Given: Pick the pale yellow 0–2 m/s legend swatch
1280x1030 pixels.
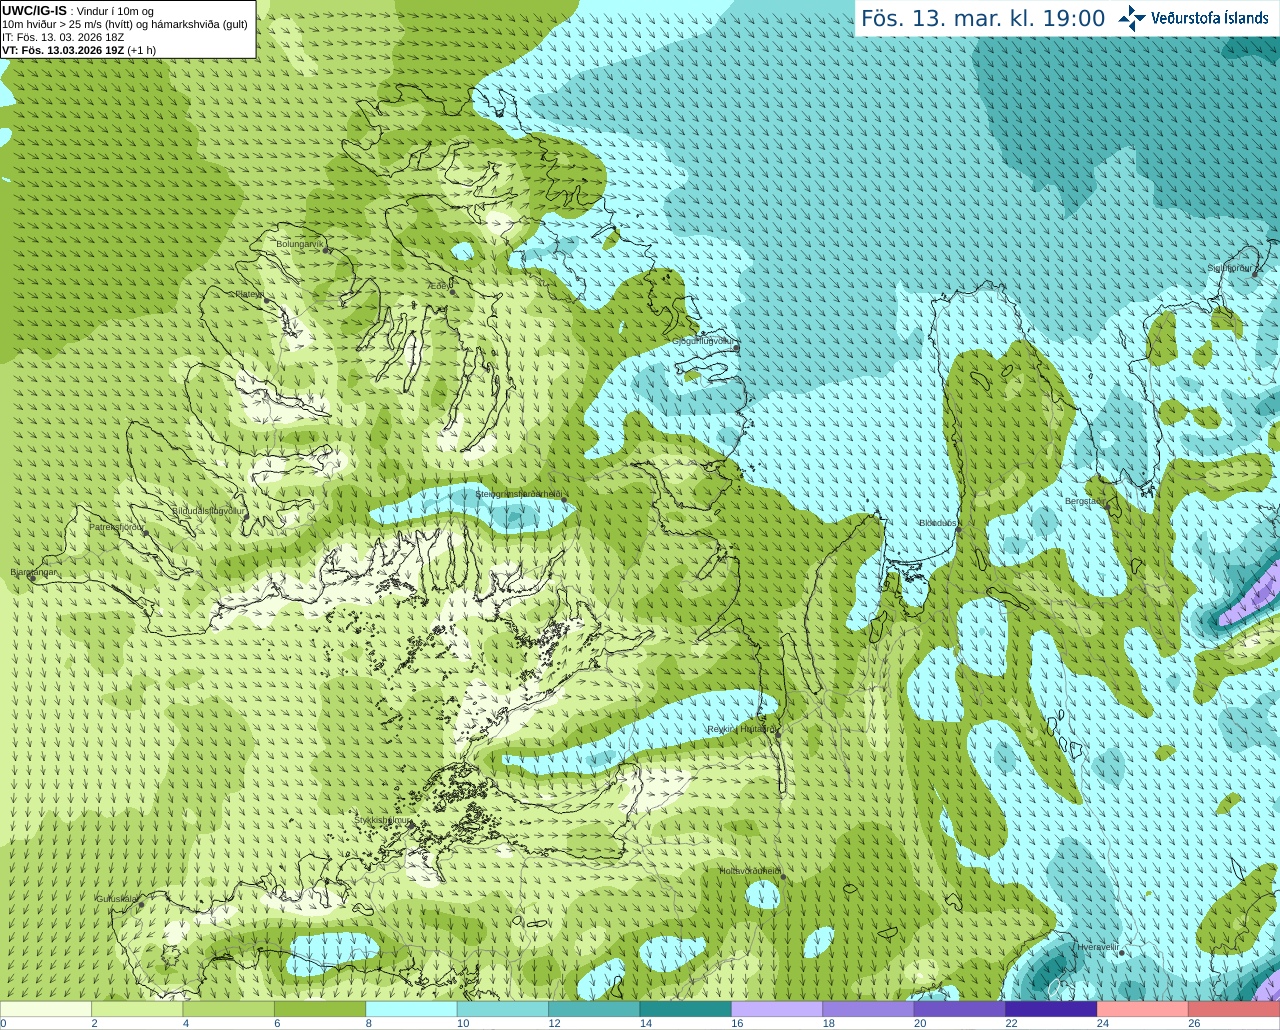Looking at the screenshot, I should tap(46, 1009).
